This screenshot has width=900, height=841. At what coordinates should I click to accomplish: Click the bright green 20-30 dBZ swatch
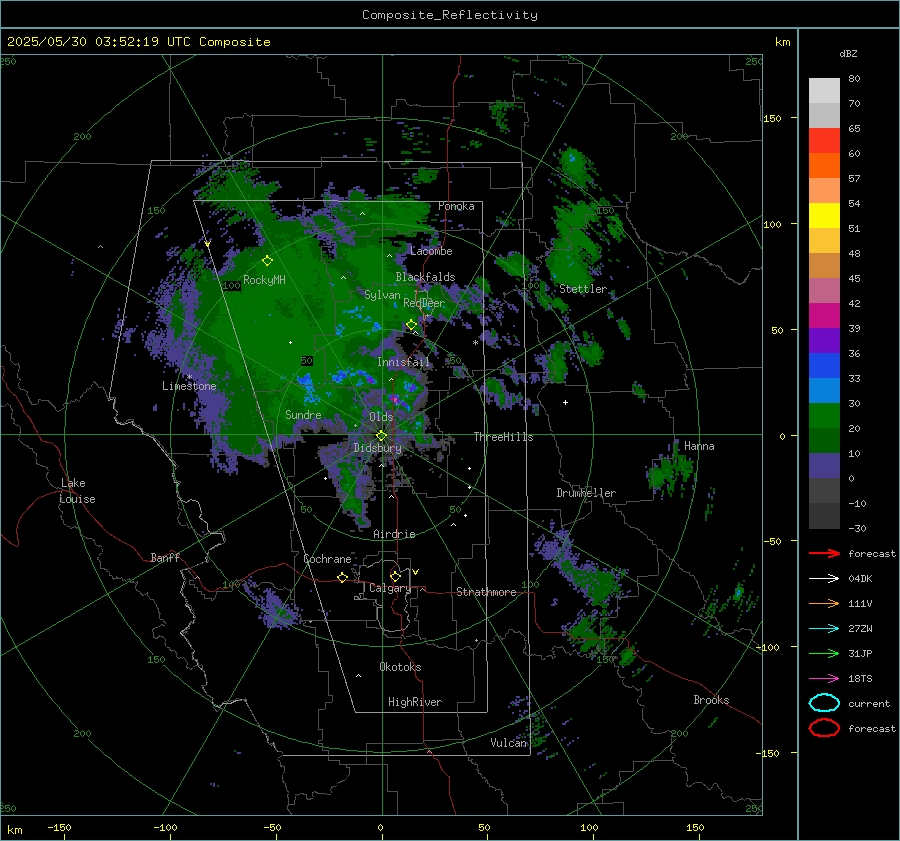(x=824, y=415)
